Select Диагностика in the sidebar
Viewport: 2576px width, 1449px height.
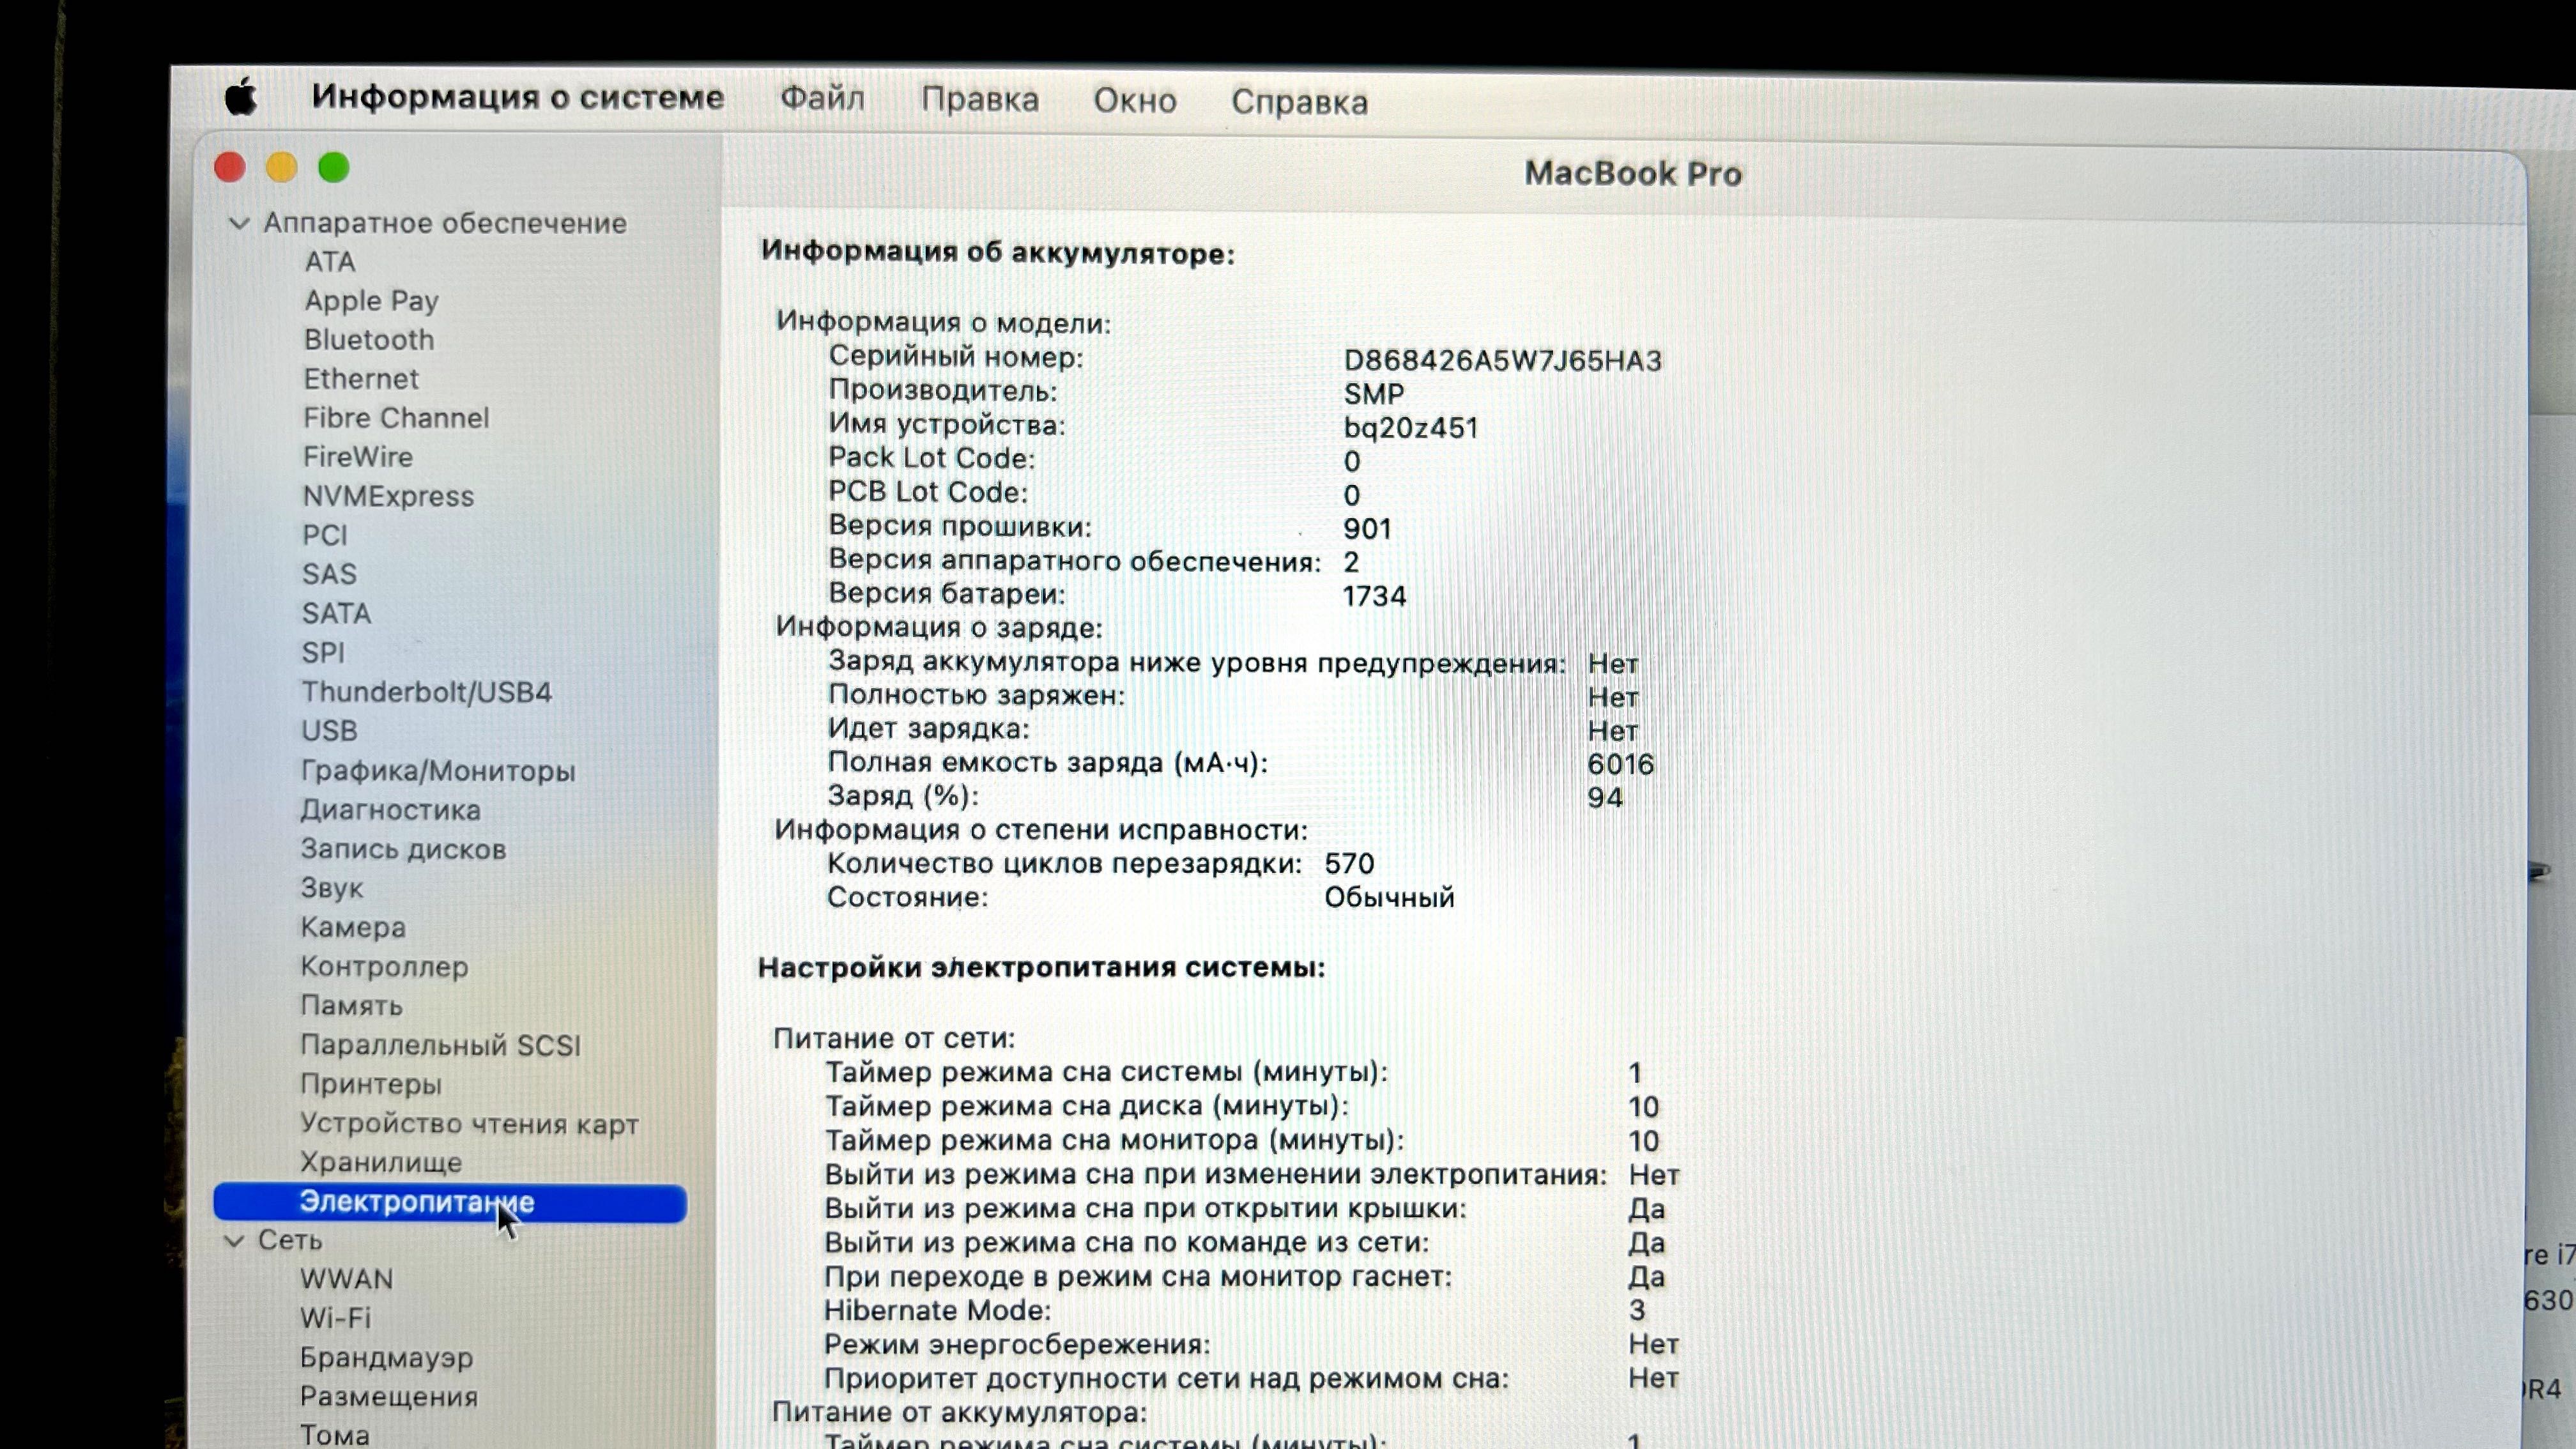[391, 810]
